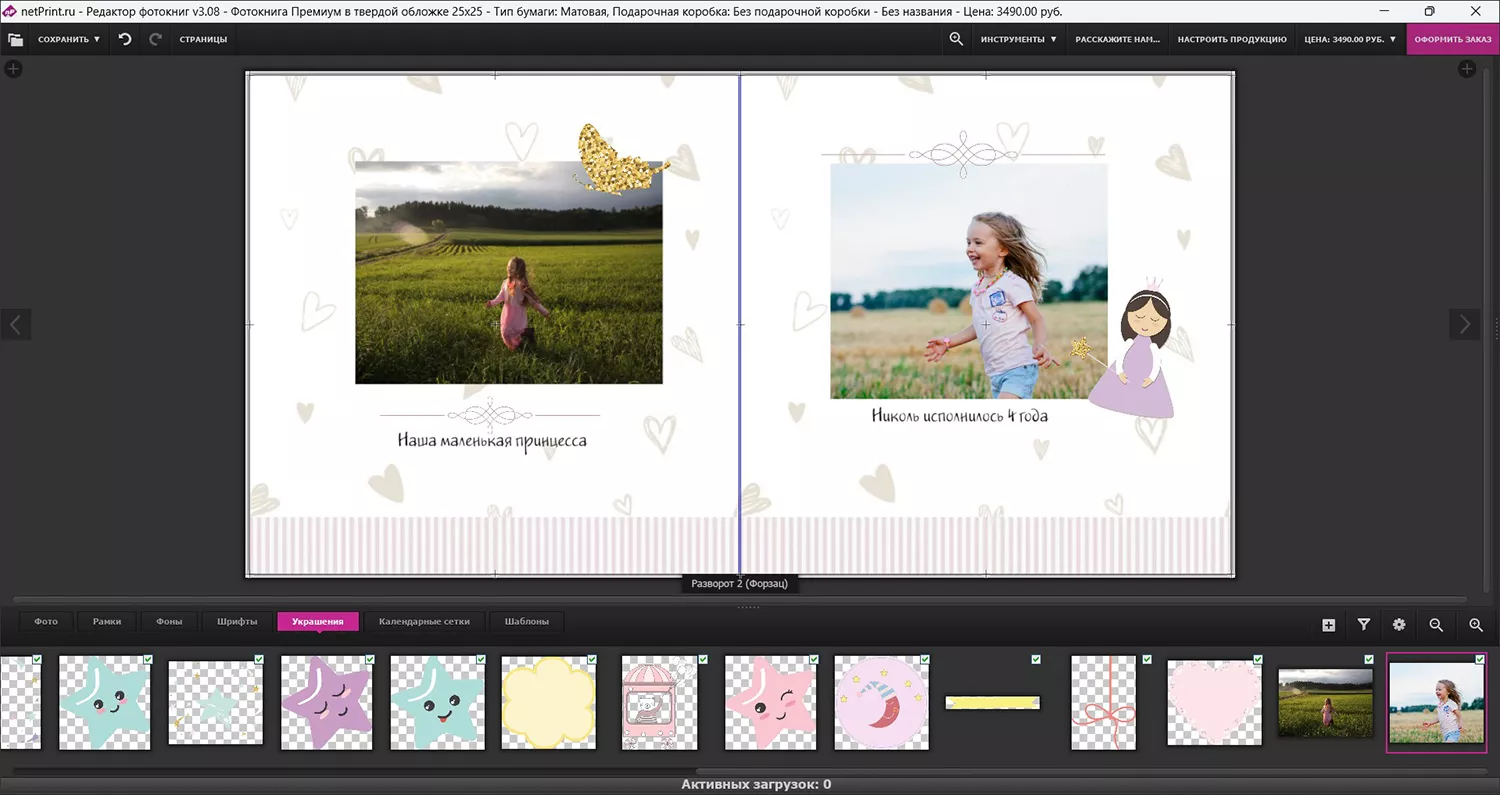Viewport: 1500px width, 795px height.
Task: Open the panel settings gear icon
Action: pyautogui.click(x=1399, y=625)
